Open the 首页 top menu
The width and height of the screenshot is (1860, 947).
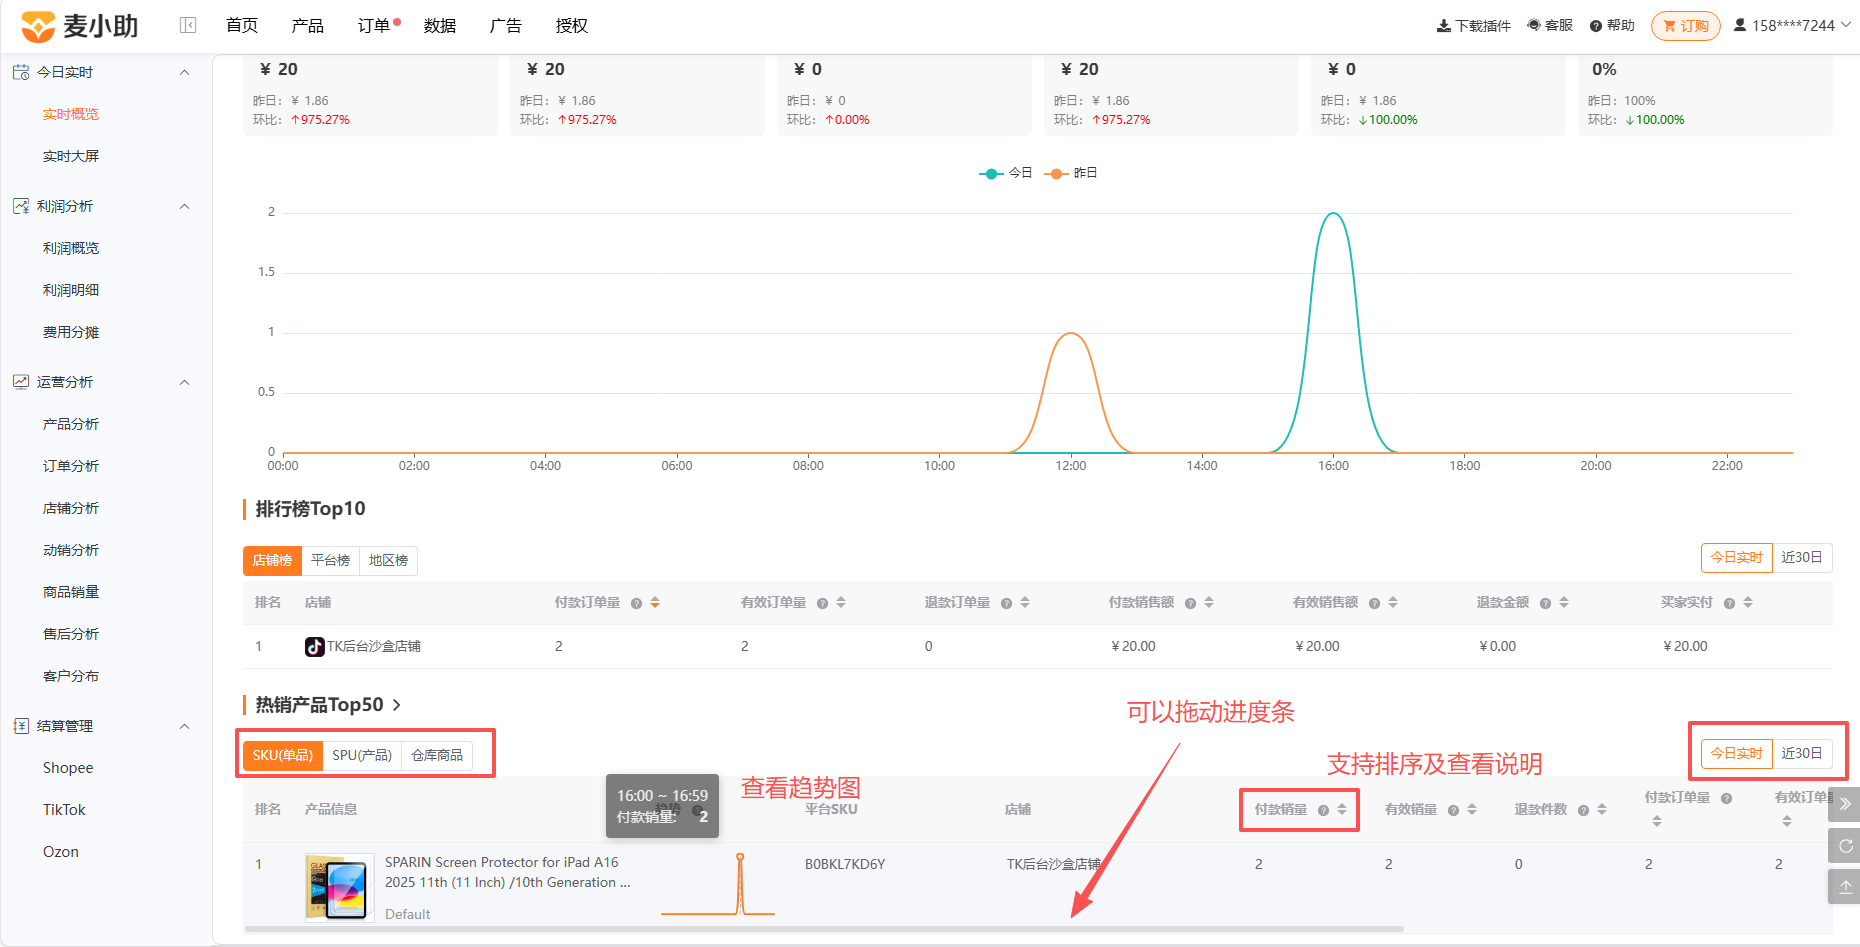point(242,26)
